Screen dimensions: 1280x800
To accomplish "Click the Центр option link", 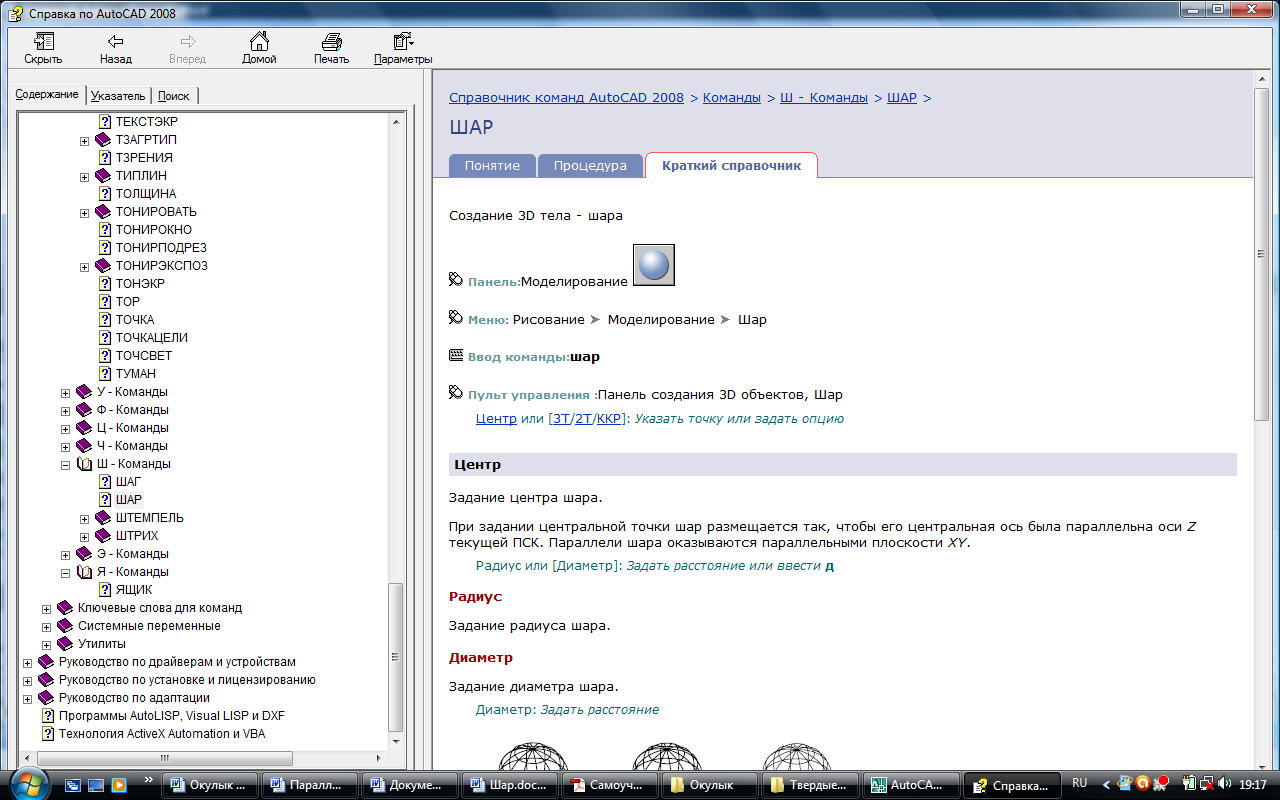I will [x=496, y=419].
